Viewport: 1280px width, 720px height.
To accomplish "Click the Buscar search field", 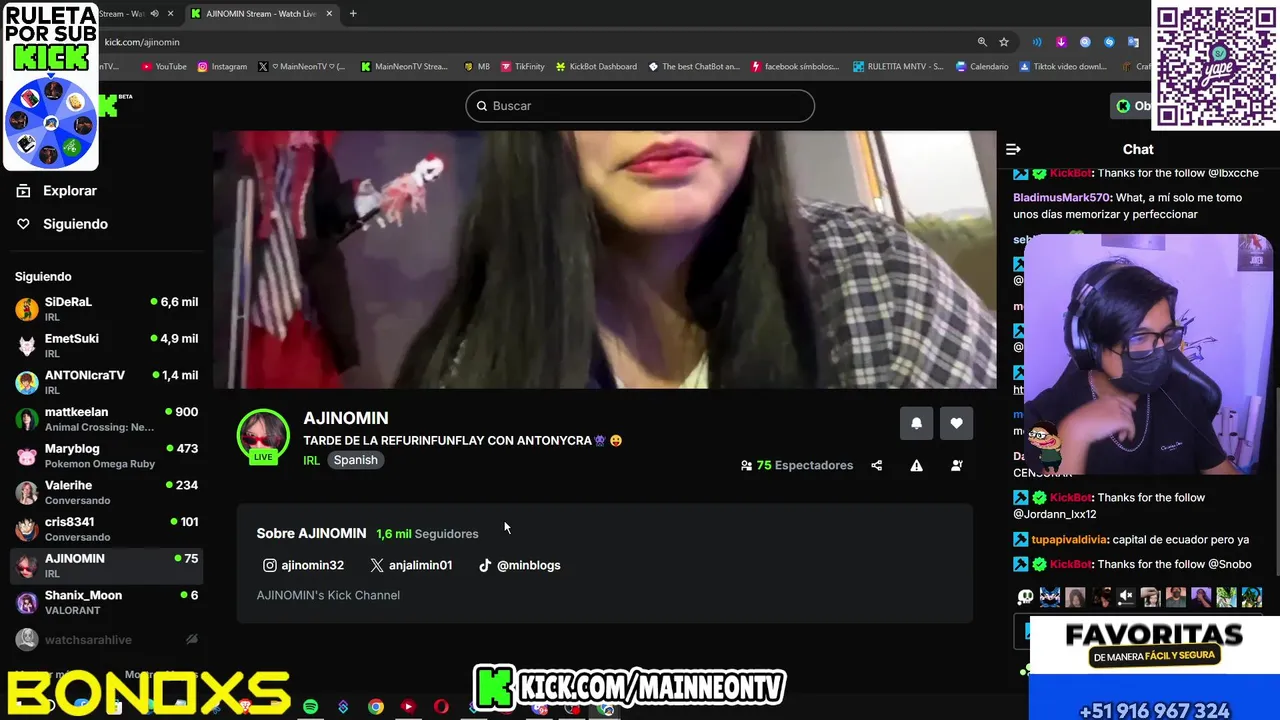I will click(640, 106).
